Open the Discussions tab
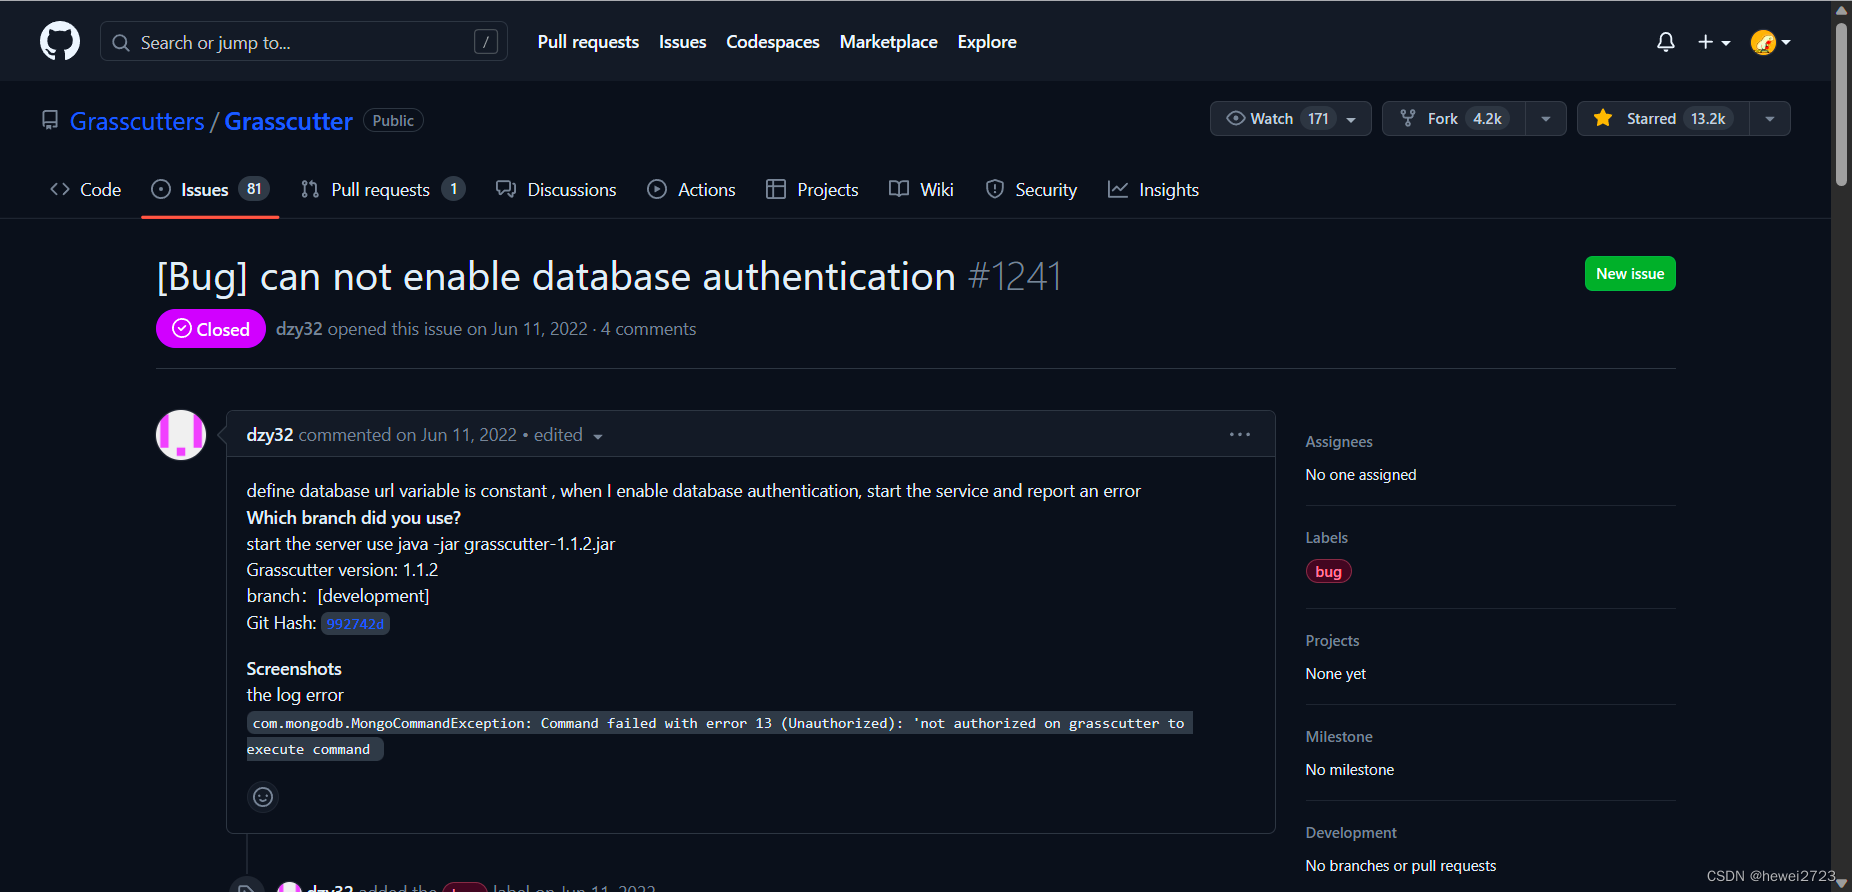Image resolution: width=1852 pixels, height=892 pixels. (556, 190)
